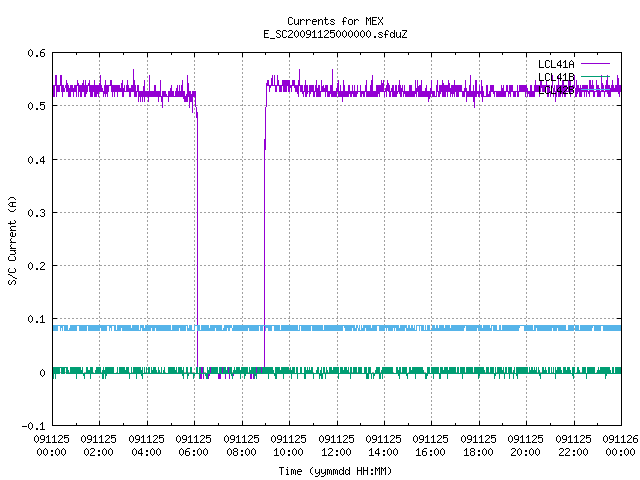Viewport: 640px width, 480px height.
Task: Select the LCL41B legend label
Action: [x=556, y=77]
